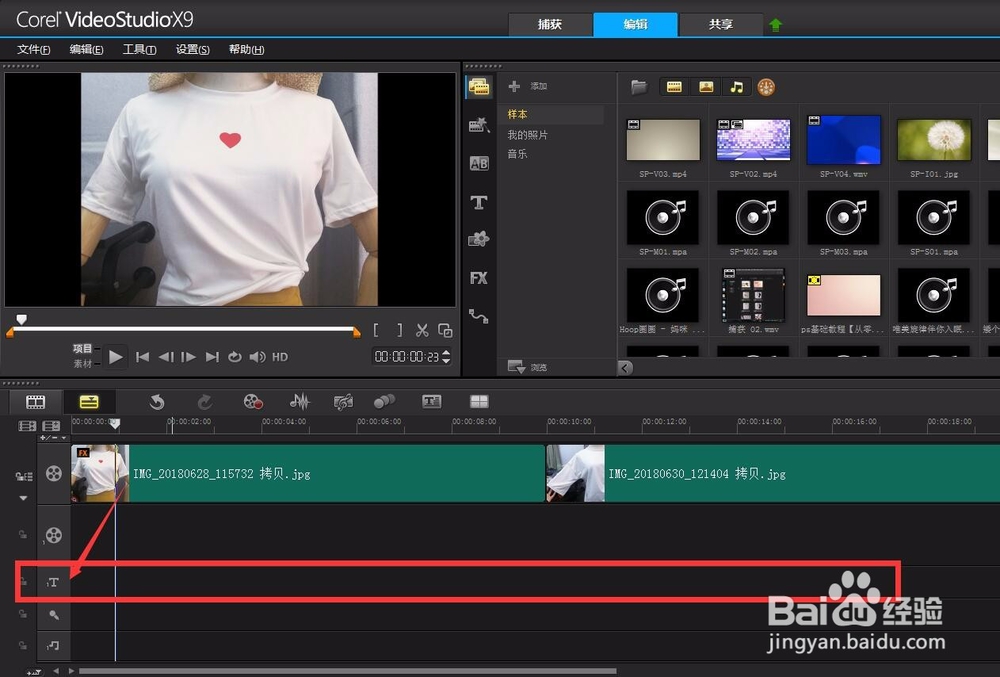The image size is (1000, 677).
Task: Click the Overlay track reel icon
Action: 54,535
